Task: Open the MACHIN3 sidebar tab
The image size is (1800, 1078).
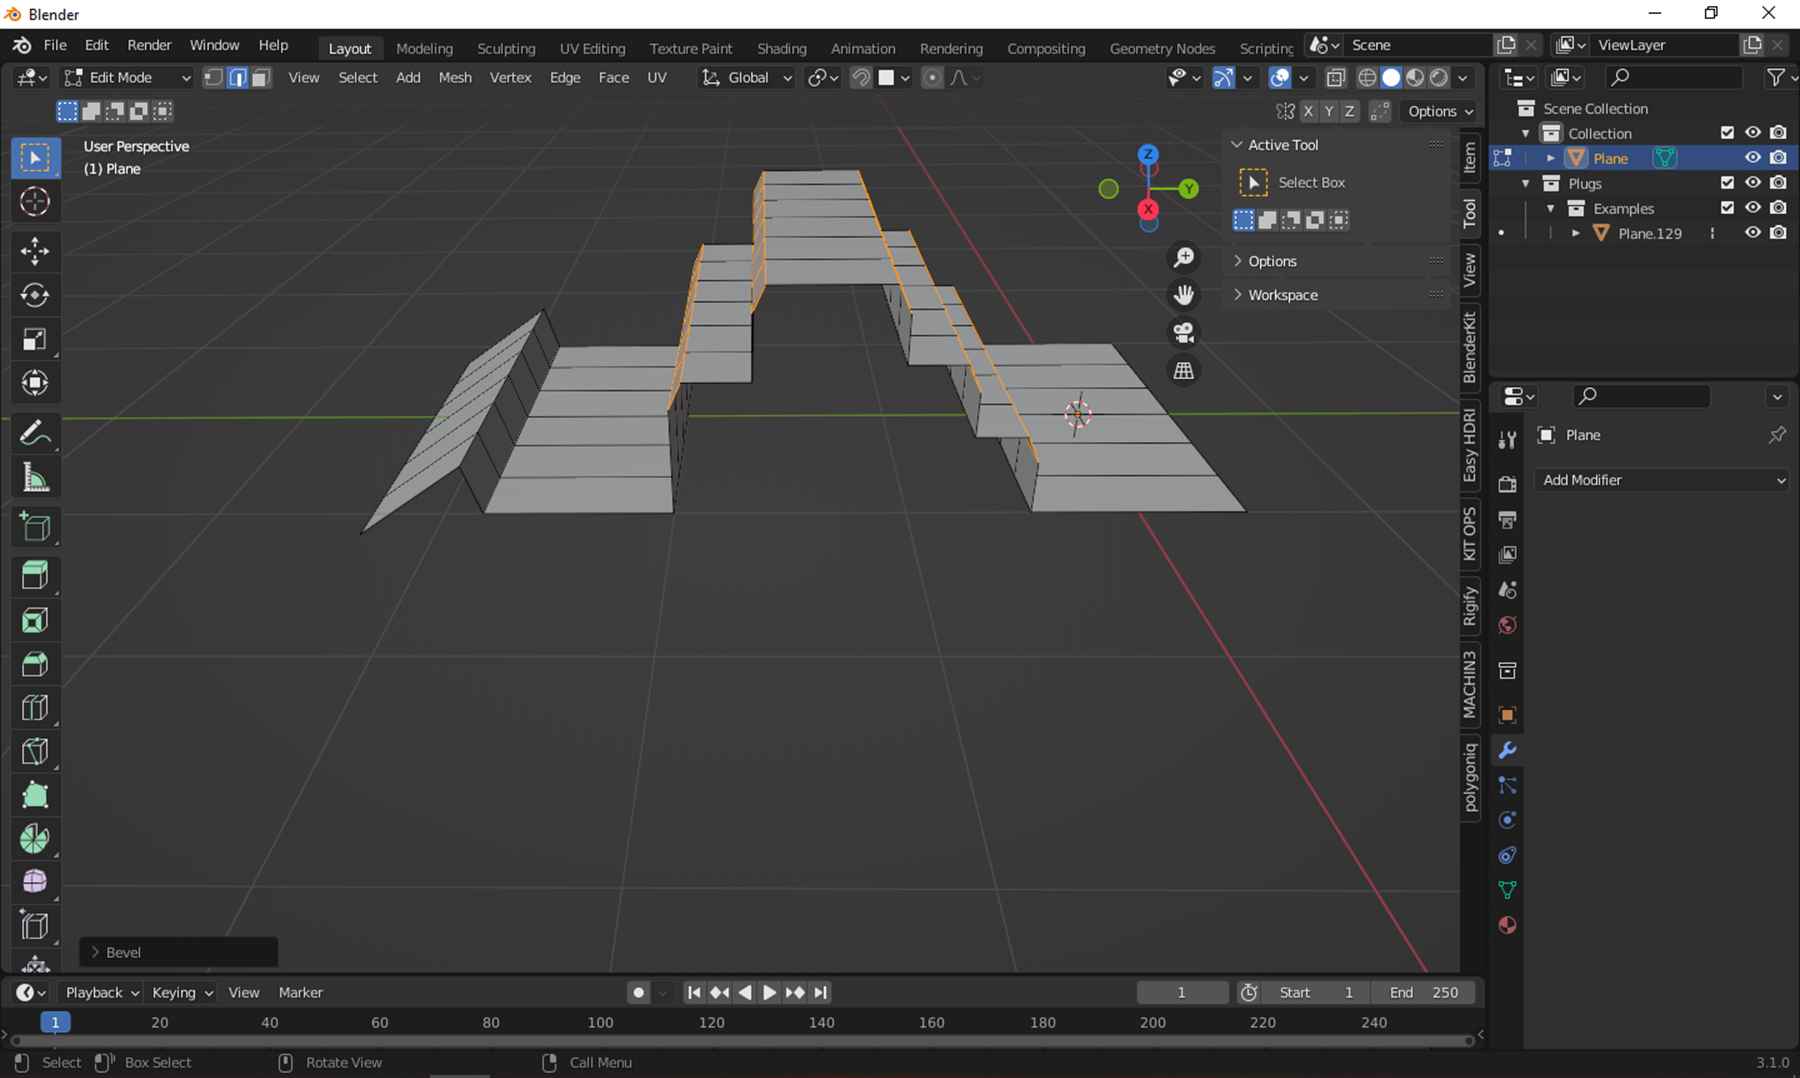Action: click(x=1470, y=684)
